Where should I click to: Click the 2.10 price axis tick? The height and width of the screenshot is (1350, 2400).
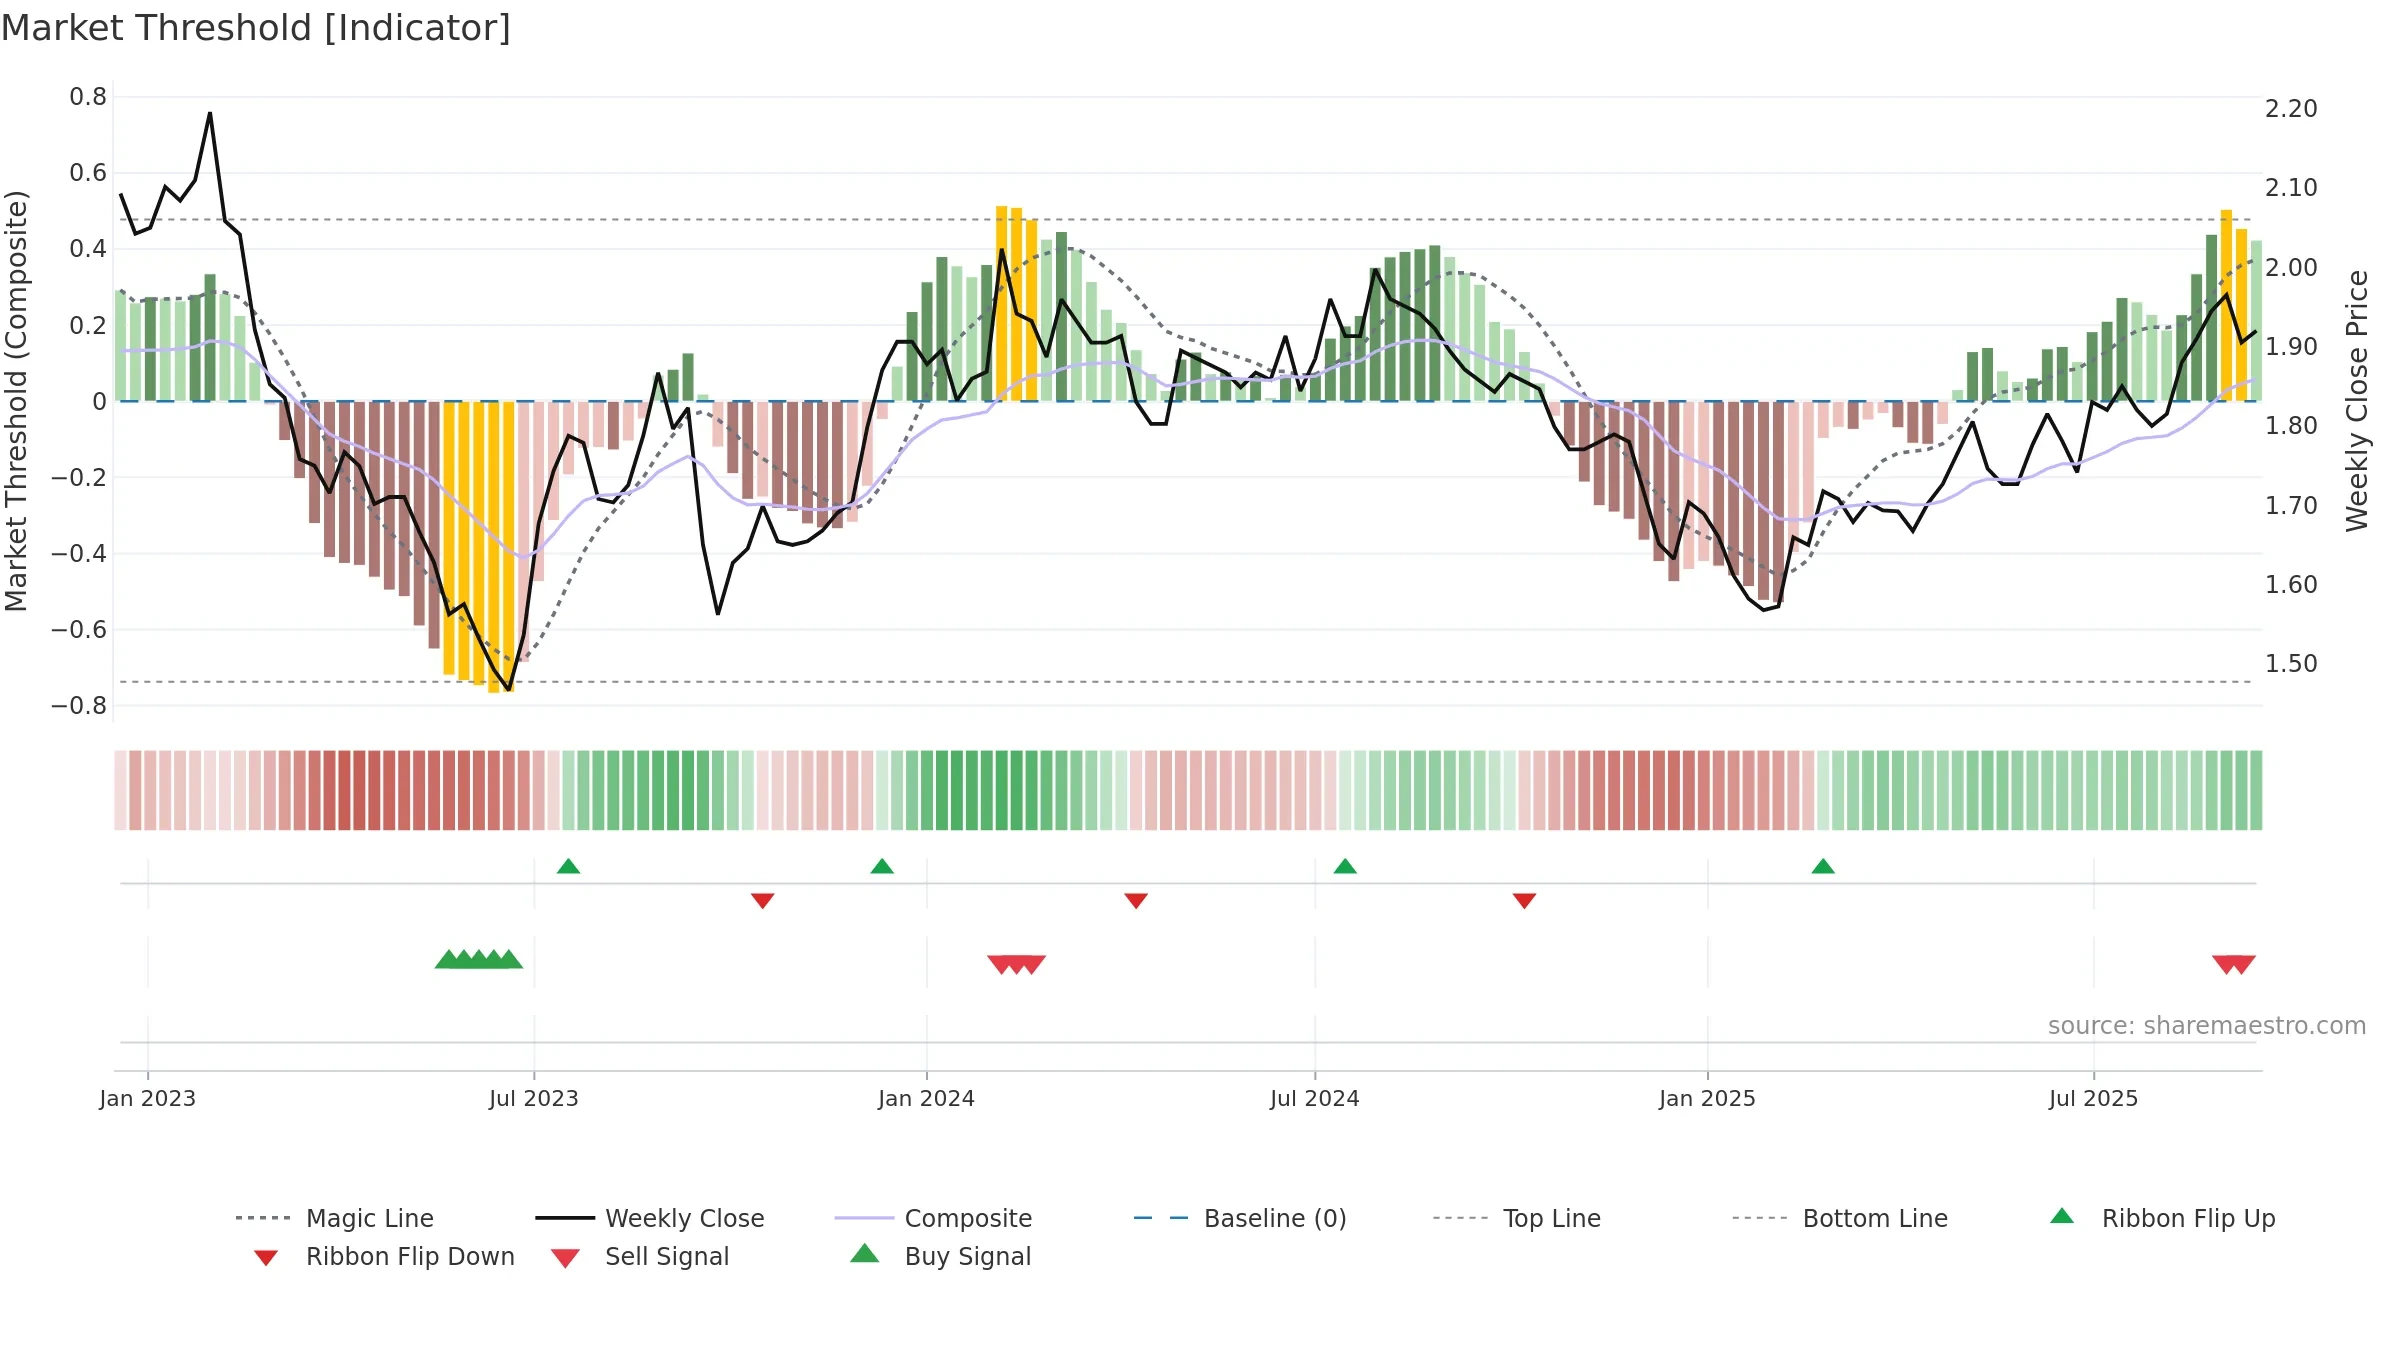pos(2291,188)
